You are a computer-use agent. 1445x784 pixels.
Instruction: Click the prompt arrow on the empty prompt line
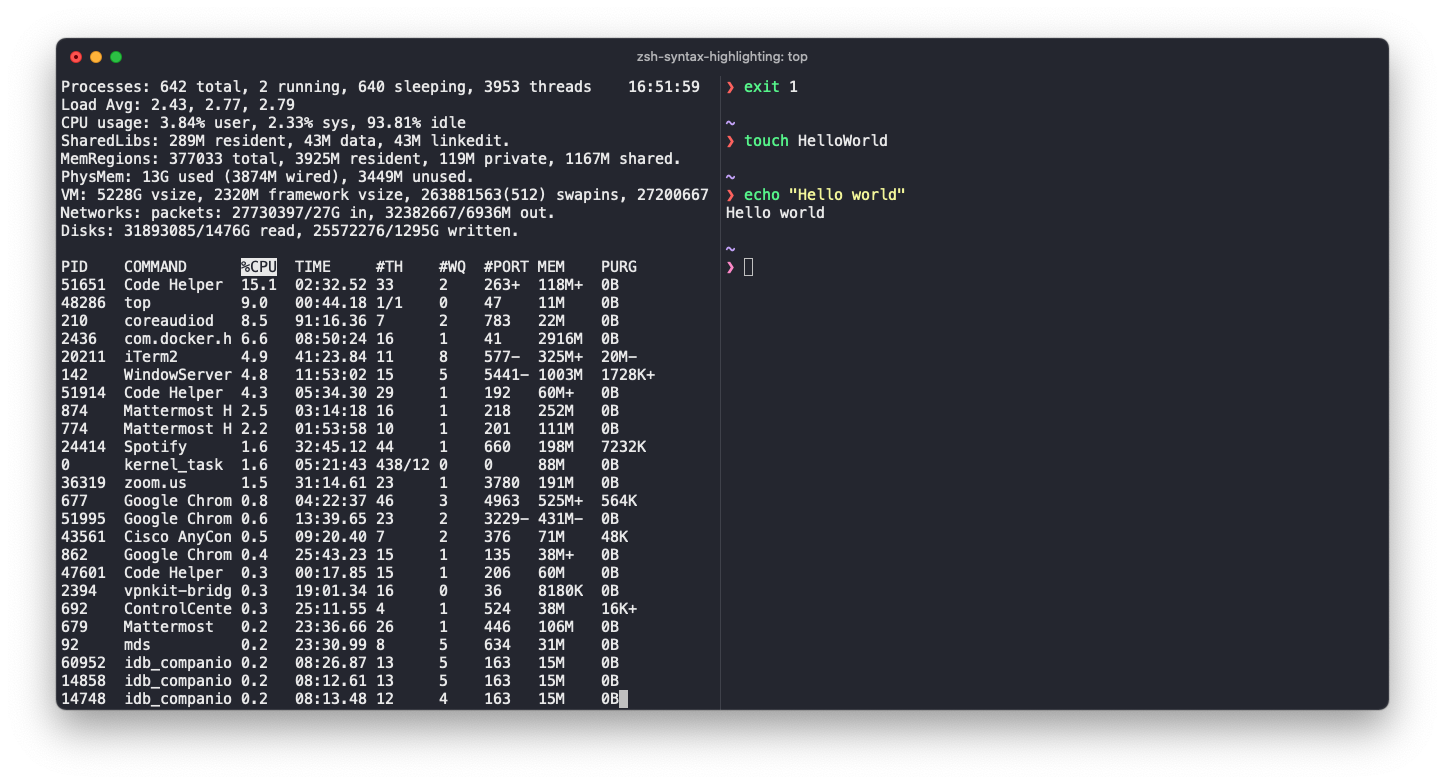click(731, 266)
